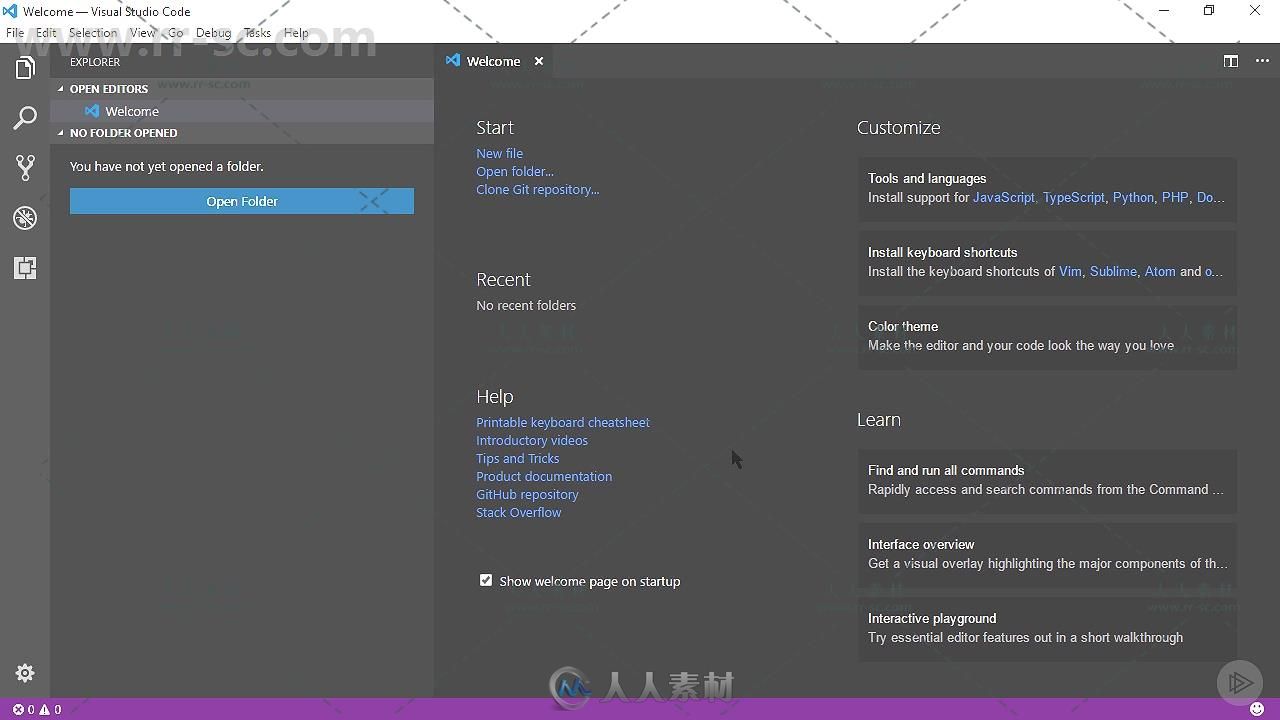This screenshot has height=720, width=1280.
Task: Open the Color theme card
Action: coord(1047,336)
